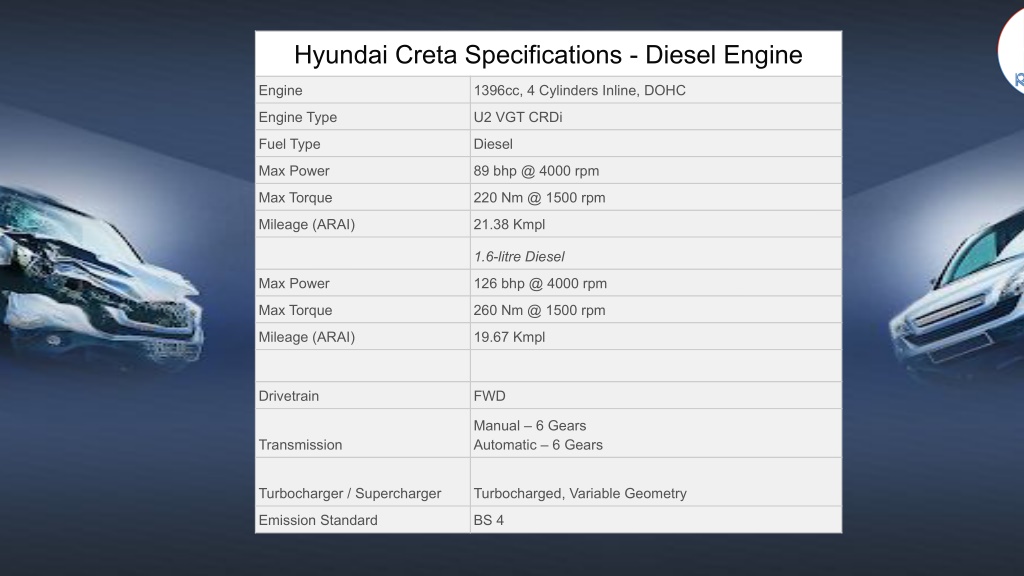Click the 220 Nm @ 1500 rpm value
Screen dimensions: 1024x576
[539, 198]
